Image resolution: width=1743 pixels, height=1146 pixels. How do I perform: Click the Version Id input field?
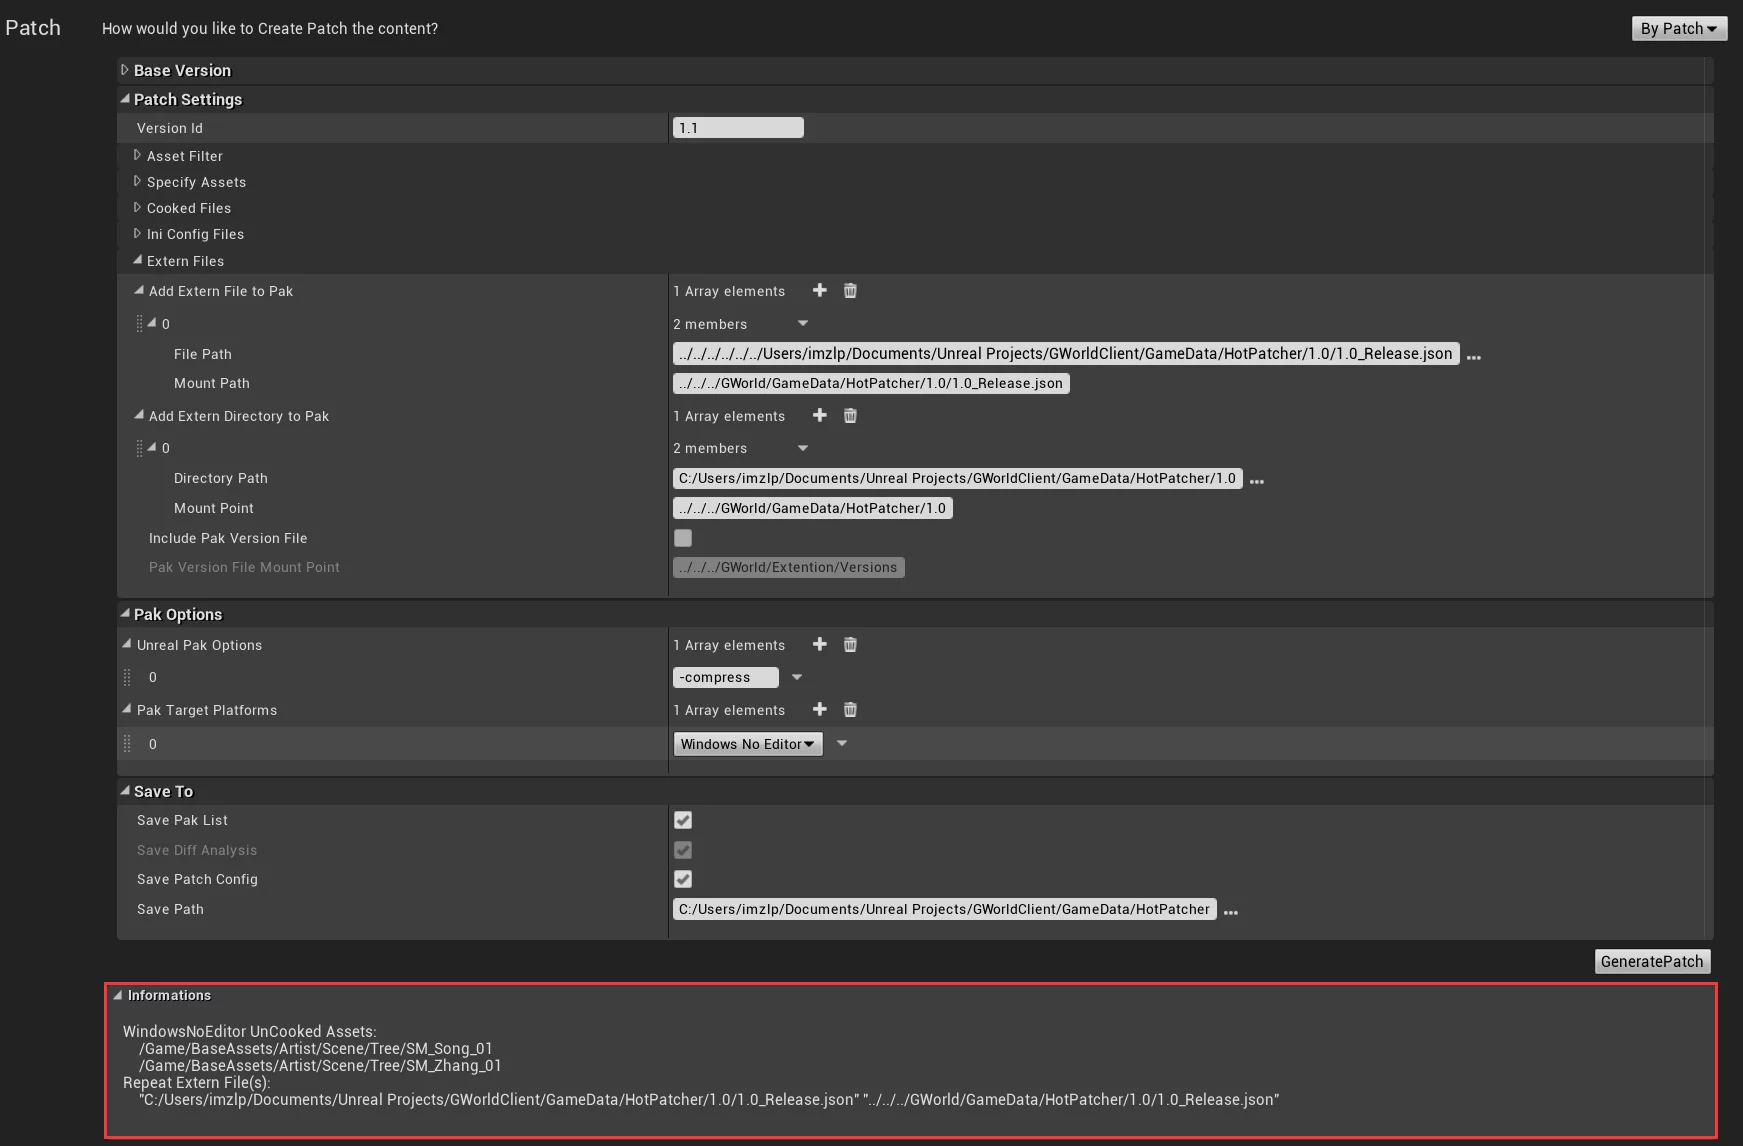pyautogui.click(x=738, y=128)
